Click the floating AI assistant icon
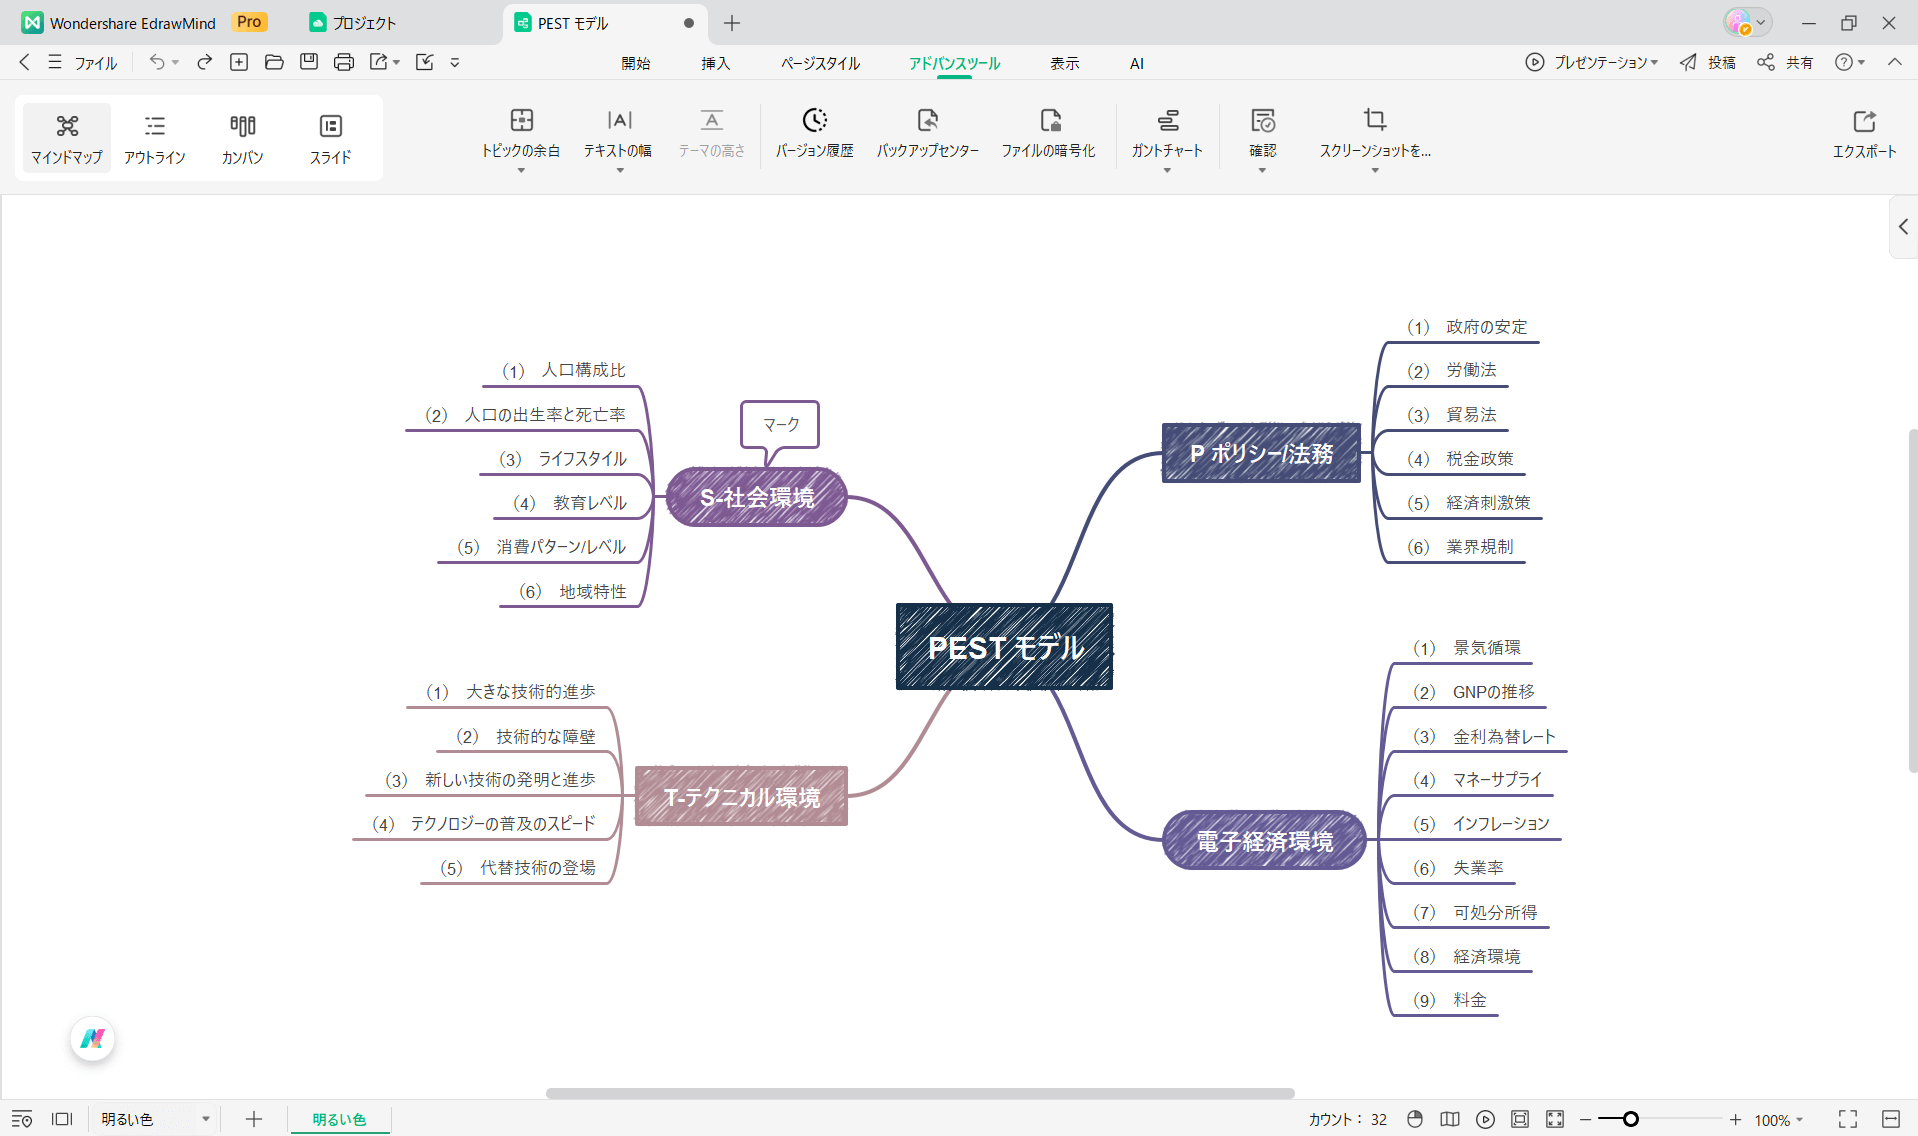The height and width of the screenshot is (1136, 1918). click(93, 1039)
